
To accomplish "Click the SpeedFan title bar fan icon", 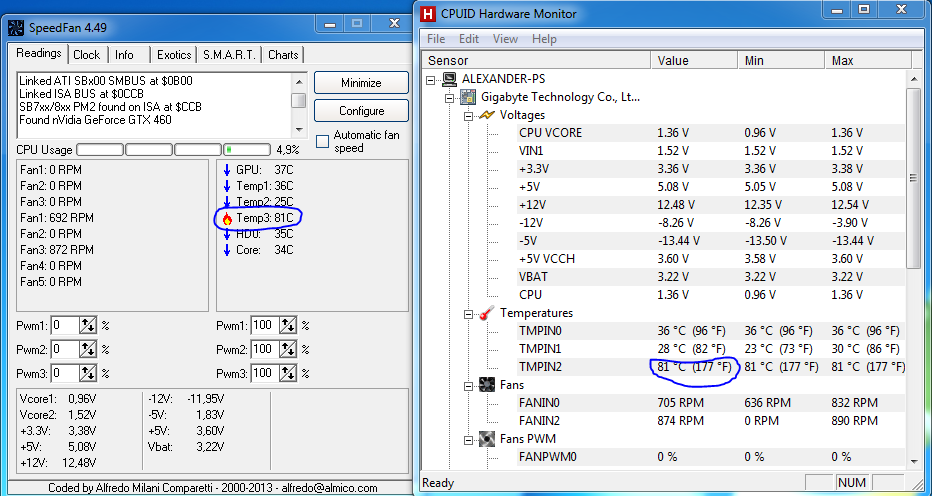I will [x=17, y=27].
